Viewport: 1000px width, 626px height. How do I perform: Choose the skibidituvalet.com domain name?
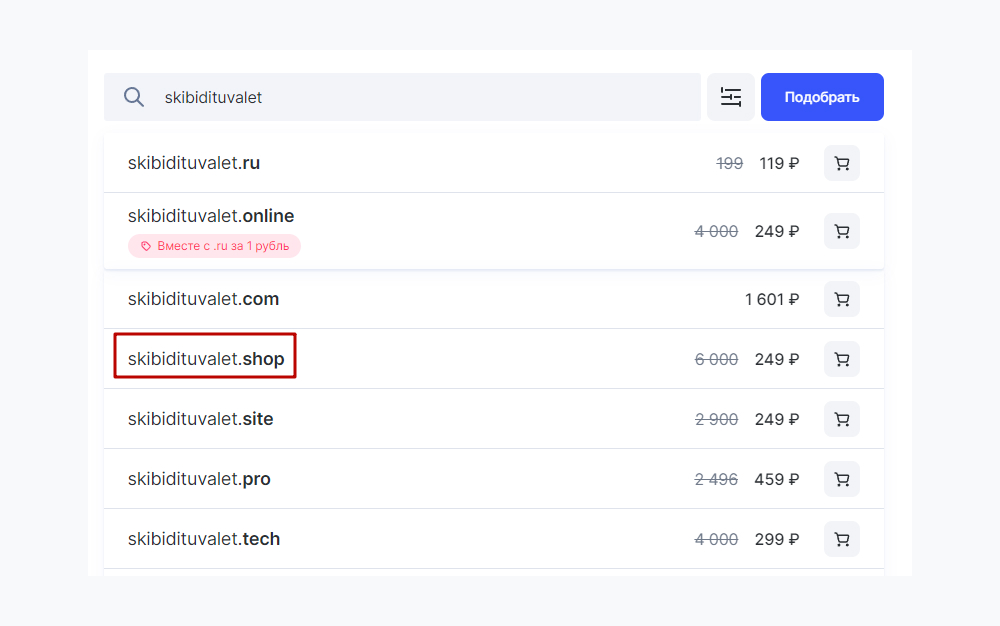click(203, 299)
